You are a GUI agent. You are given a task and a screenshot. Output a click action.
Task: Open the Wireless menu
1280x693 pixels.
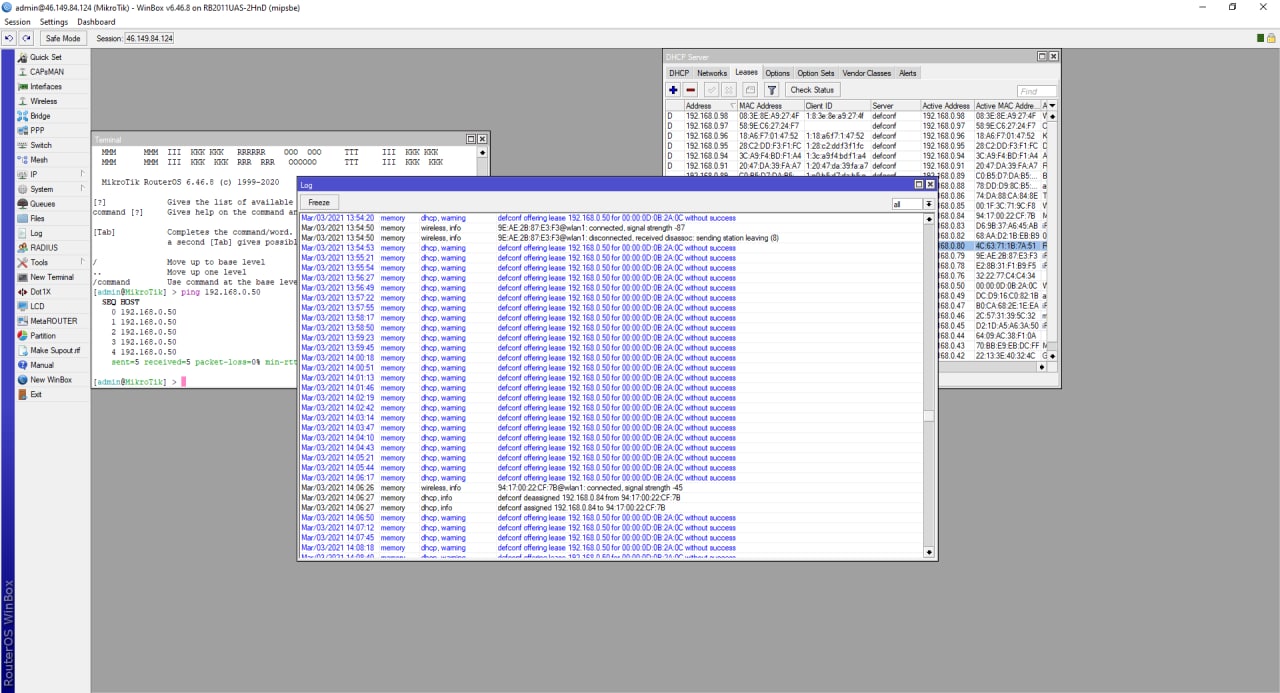click(x=43, y=101)
